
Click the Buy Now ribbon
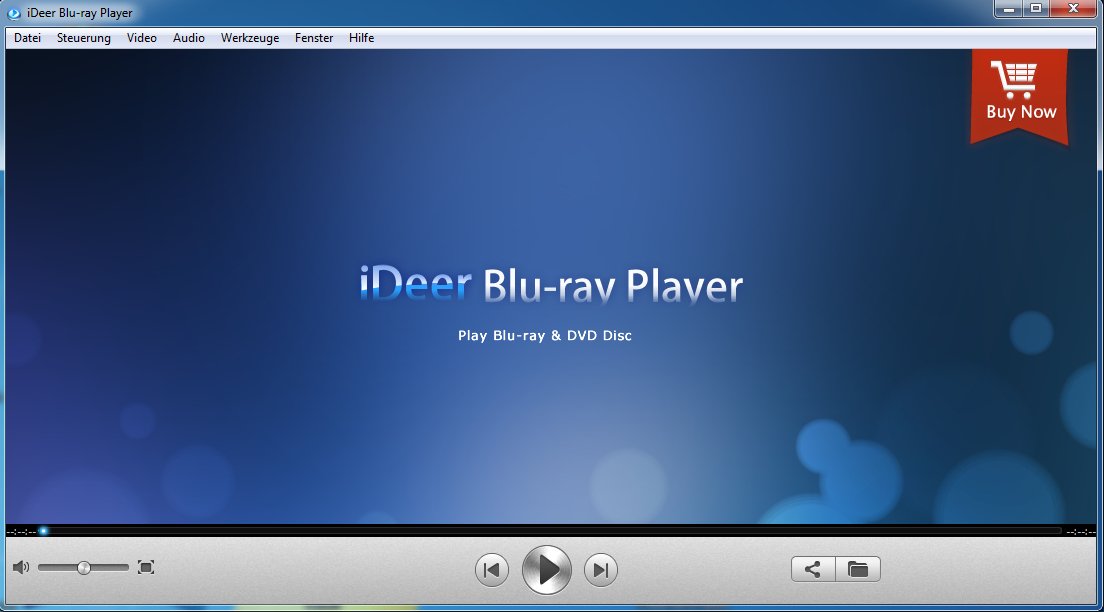(x=1020, y=97)
